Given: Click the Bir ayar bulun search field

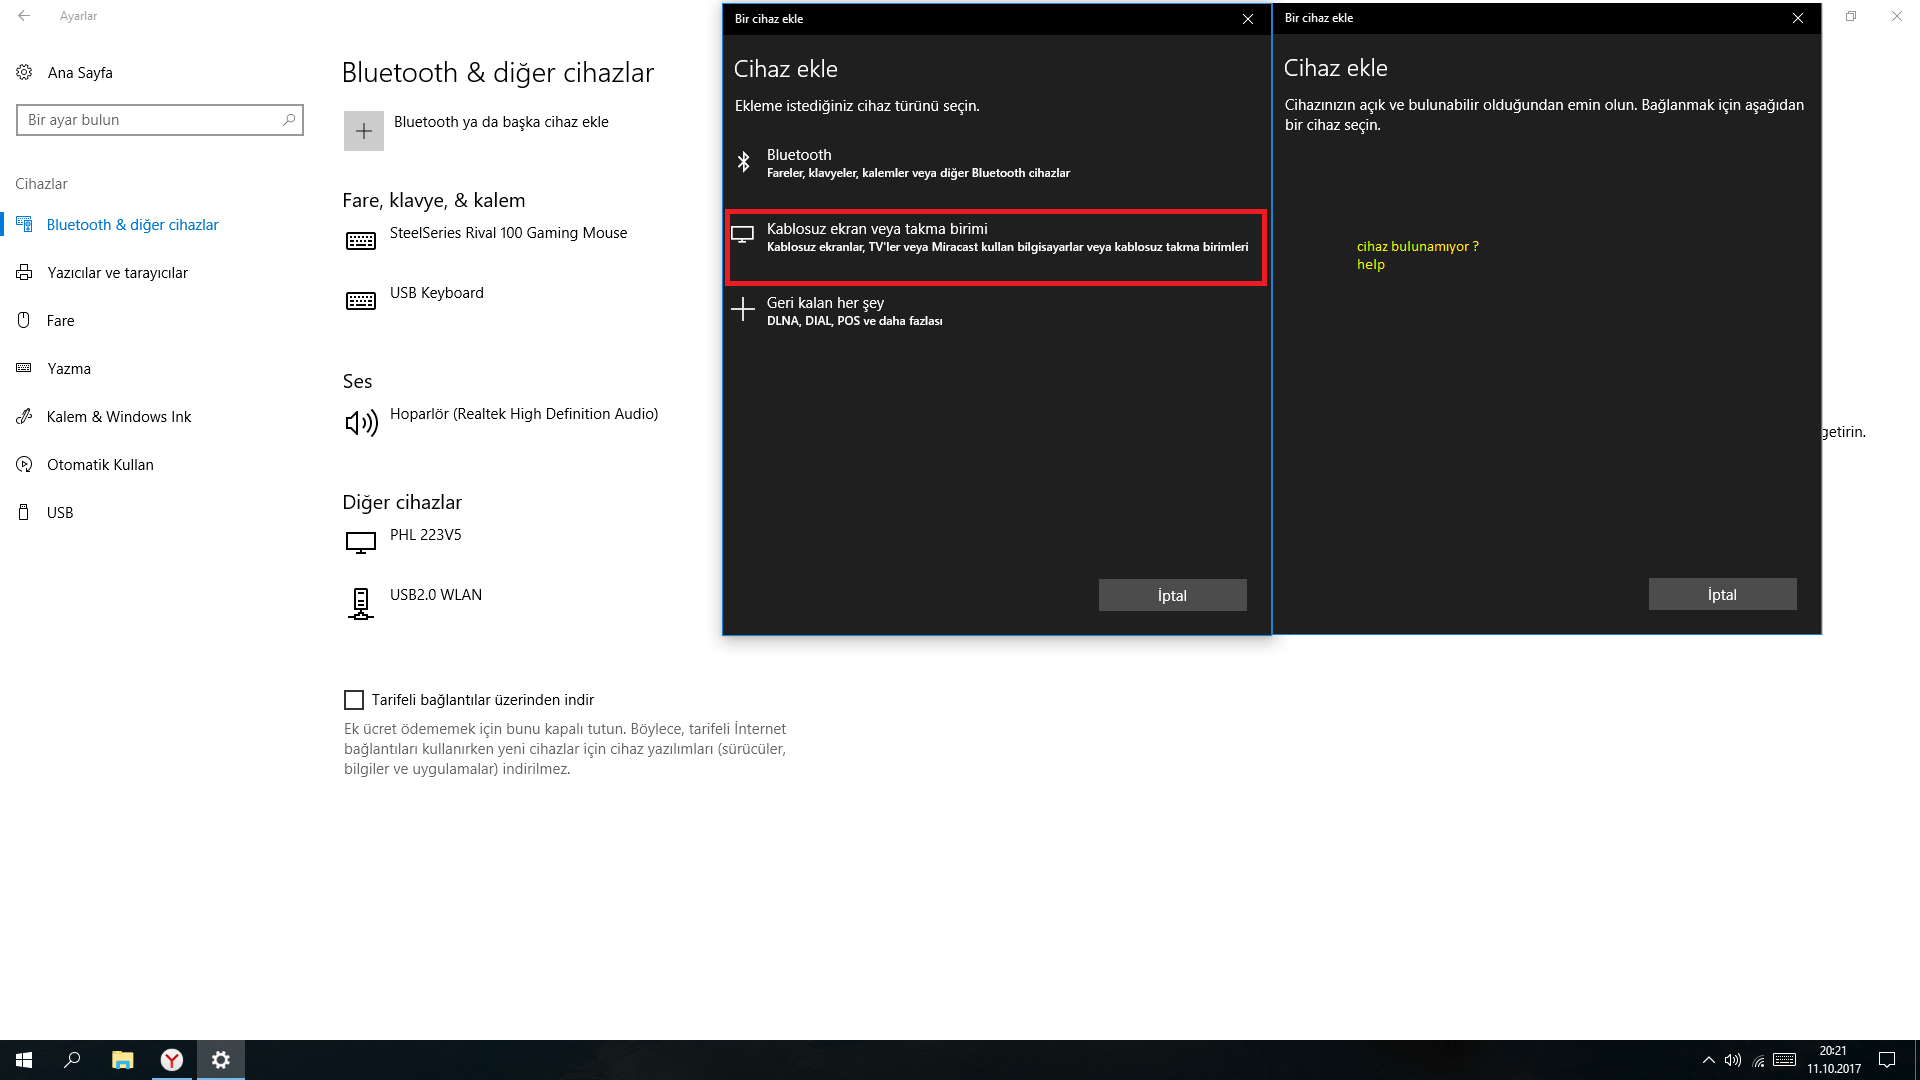Looking at the screenshot, I should (150, 120).
